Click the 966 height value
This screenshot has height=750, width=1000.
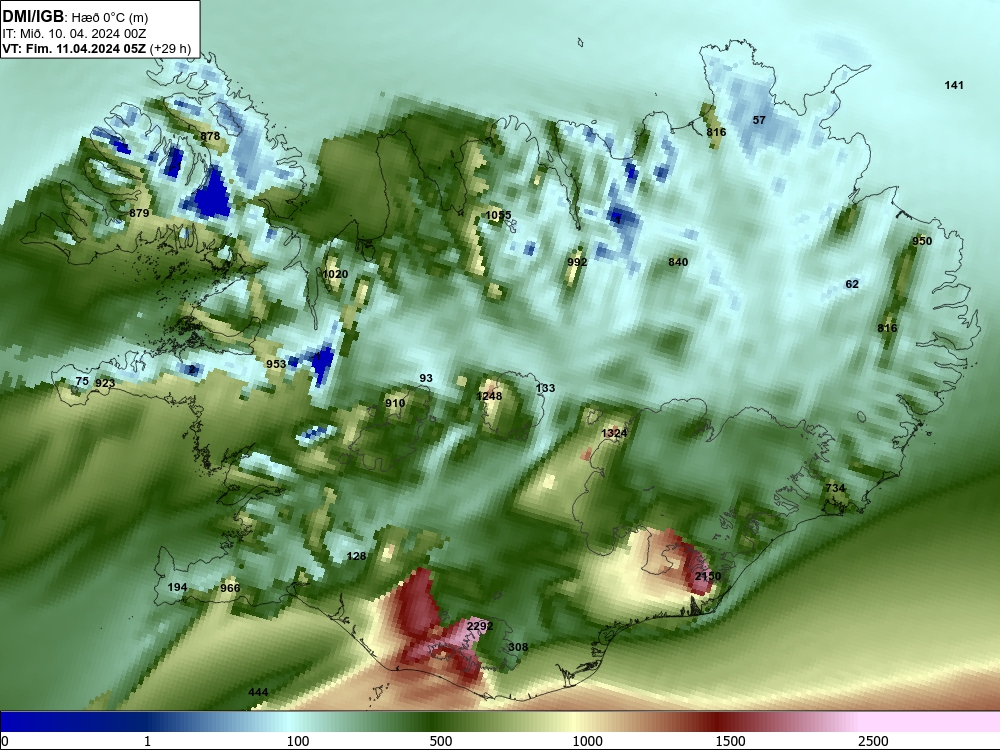coord(230,588)
